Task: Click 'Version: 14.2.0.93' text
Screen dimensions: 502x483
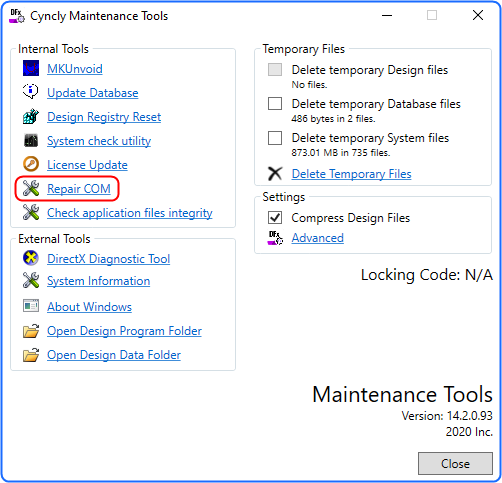Action: (447, 416)
